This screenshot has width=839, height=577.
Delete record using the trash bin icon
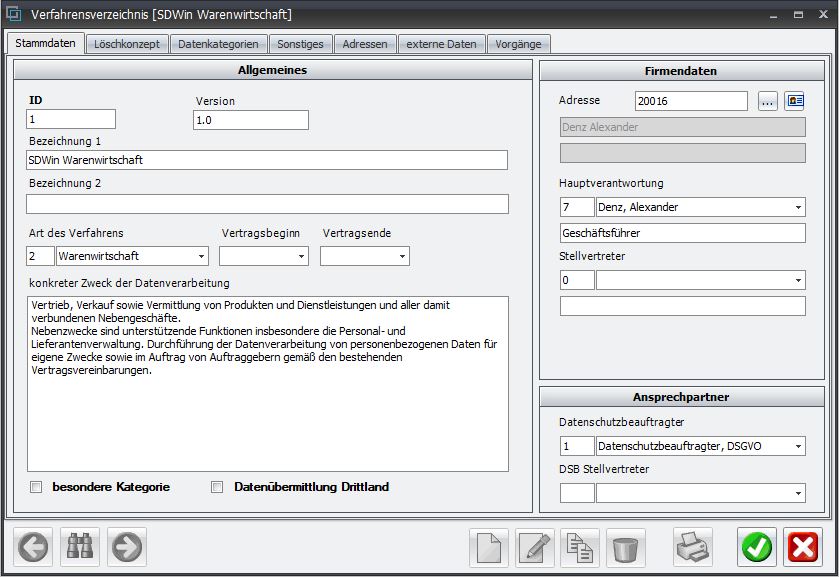pyautogui.click(x=626, y=548)
